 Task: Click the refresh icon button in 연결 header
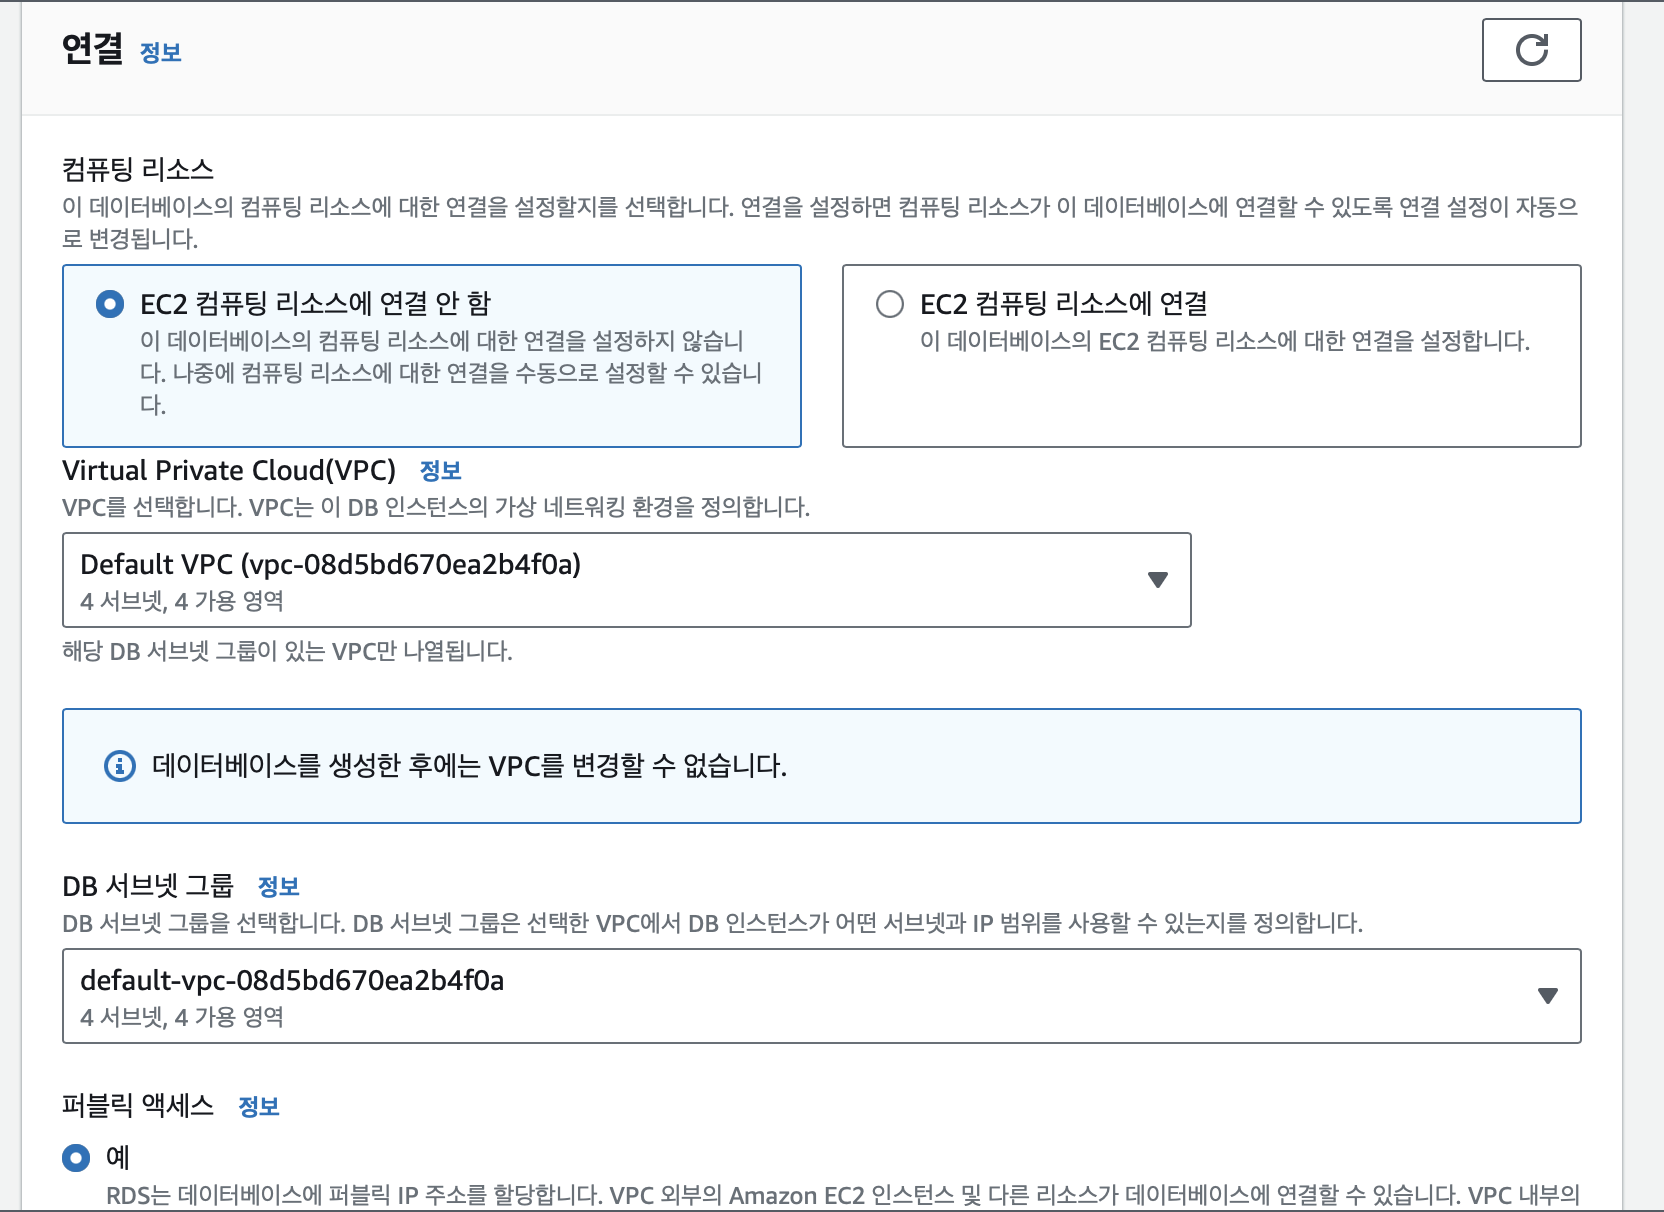[x=1531, y=50]
